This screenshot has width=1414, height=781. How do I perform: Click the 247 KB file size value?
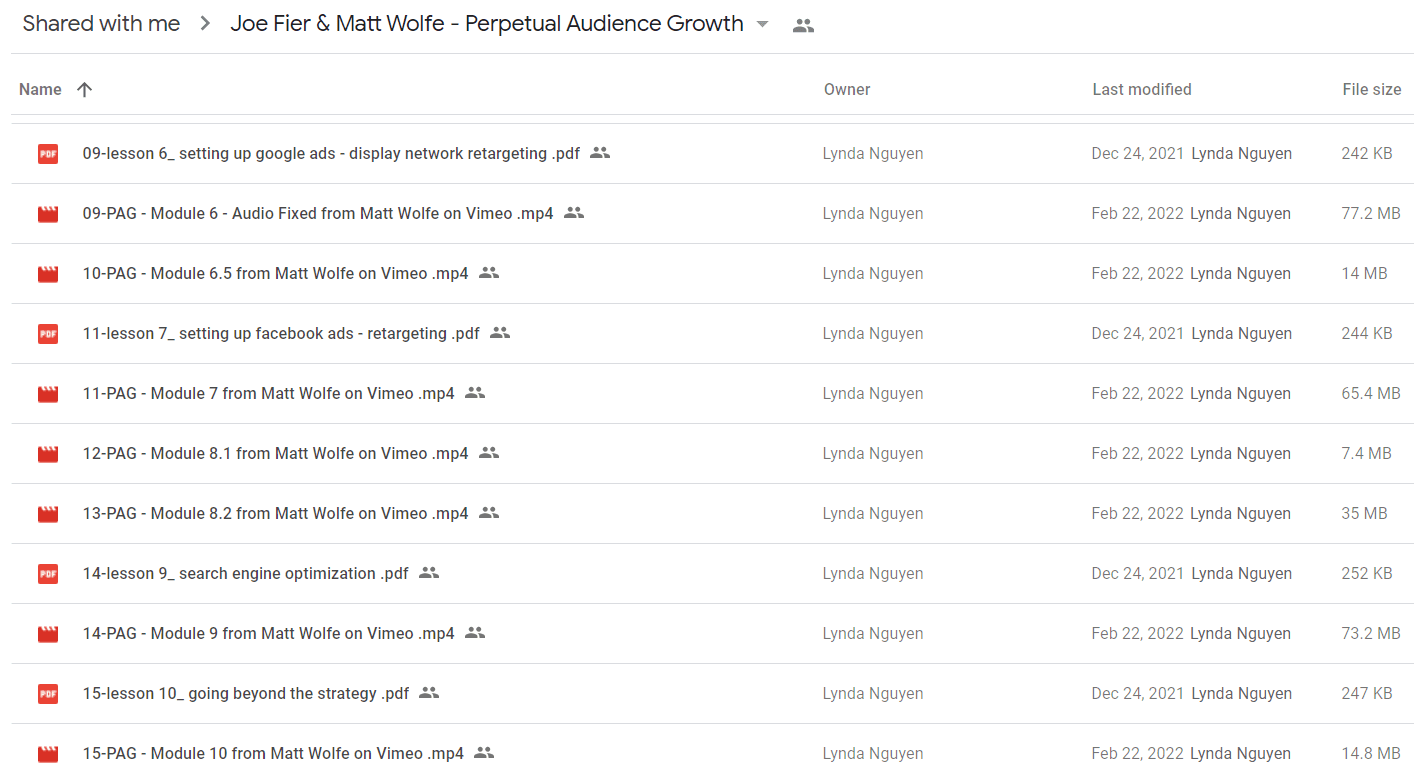[x=1367, y=694]
